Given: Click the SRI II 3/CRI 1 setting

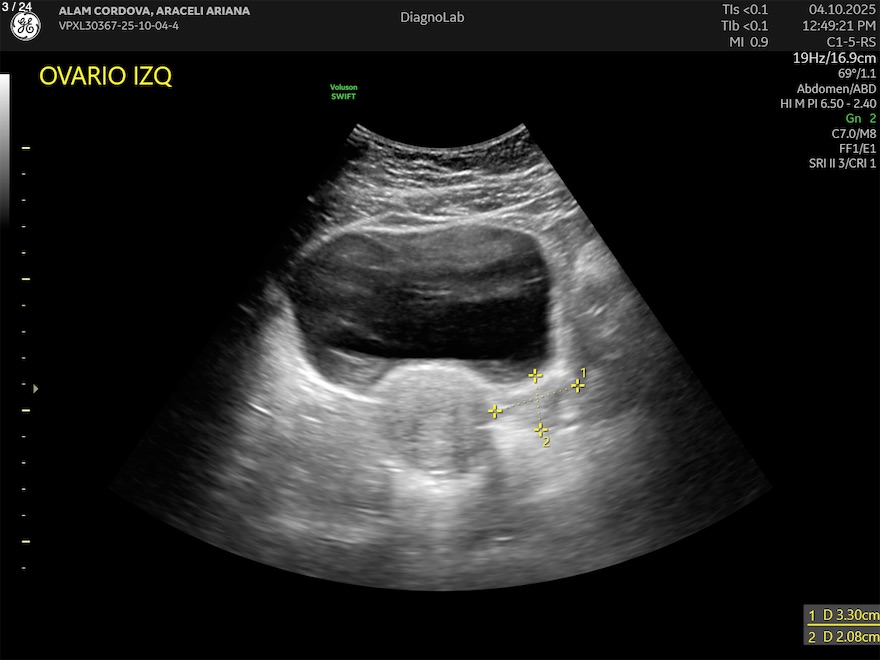Looking at the screenshot, I should (x=842, y=163).
